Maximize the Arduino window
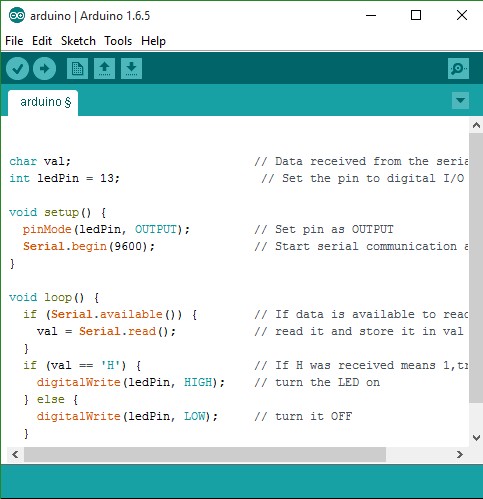The image size is (483, 499). point(416,15)
